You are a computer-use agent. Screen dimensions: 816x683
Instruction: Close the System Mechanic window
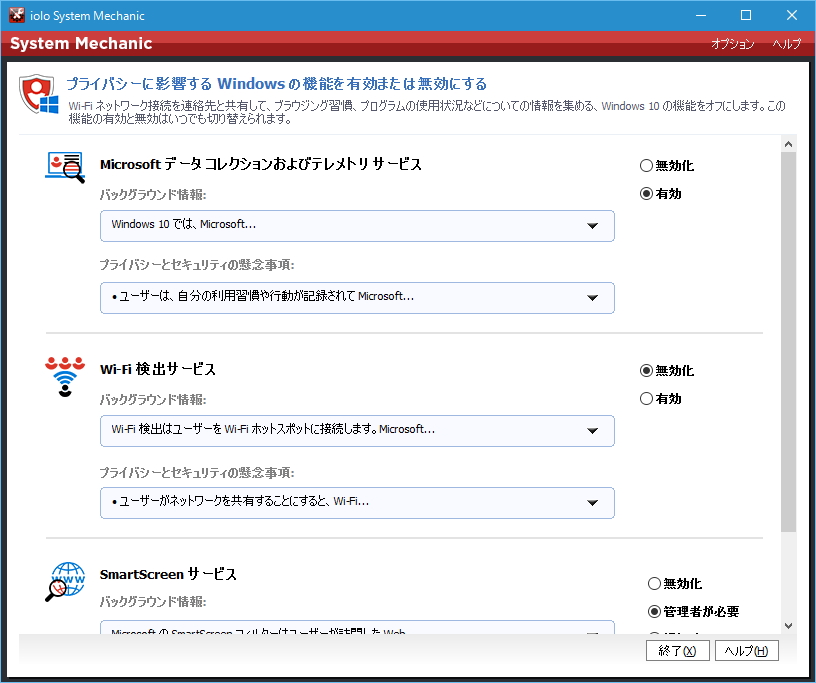point(792,15)
